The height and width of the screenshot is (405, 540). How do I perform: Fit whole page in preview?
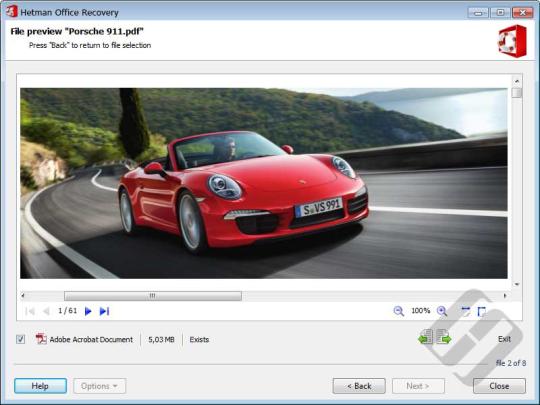click(482, 311)
